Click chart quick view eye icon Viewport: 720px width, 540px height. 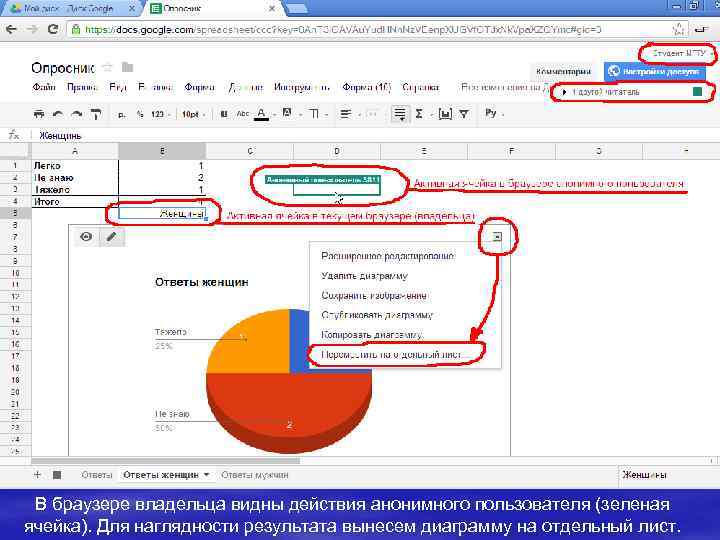coord(86,236)
